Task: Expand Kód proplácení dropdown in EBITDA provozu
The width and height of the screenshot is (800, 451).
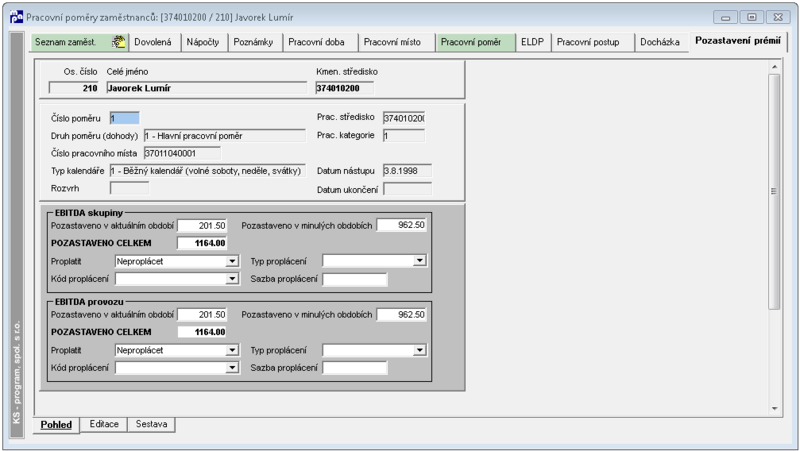Action: (232, 367)
